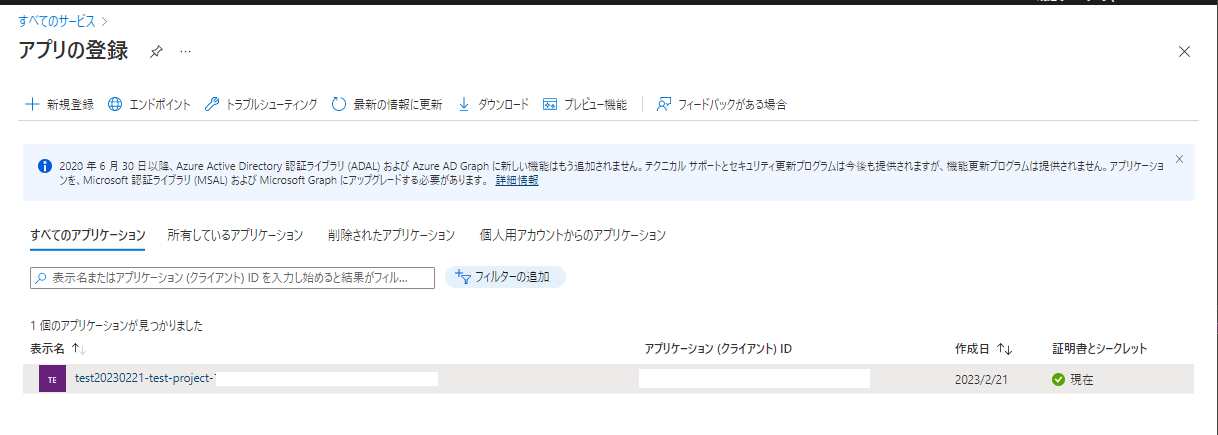Click the フィルターの追加 button
The height and width of the screenshot is (435, 1218).
[x=505, y=277]
